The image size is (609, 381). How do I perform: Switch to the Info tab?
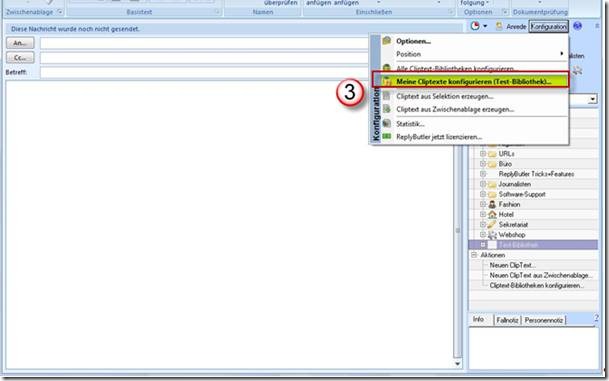pos(479,319)
